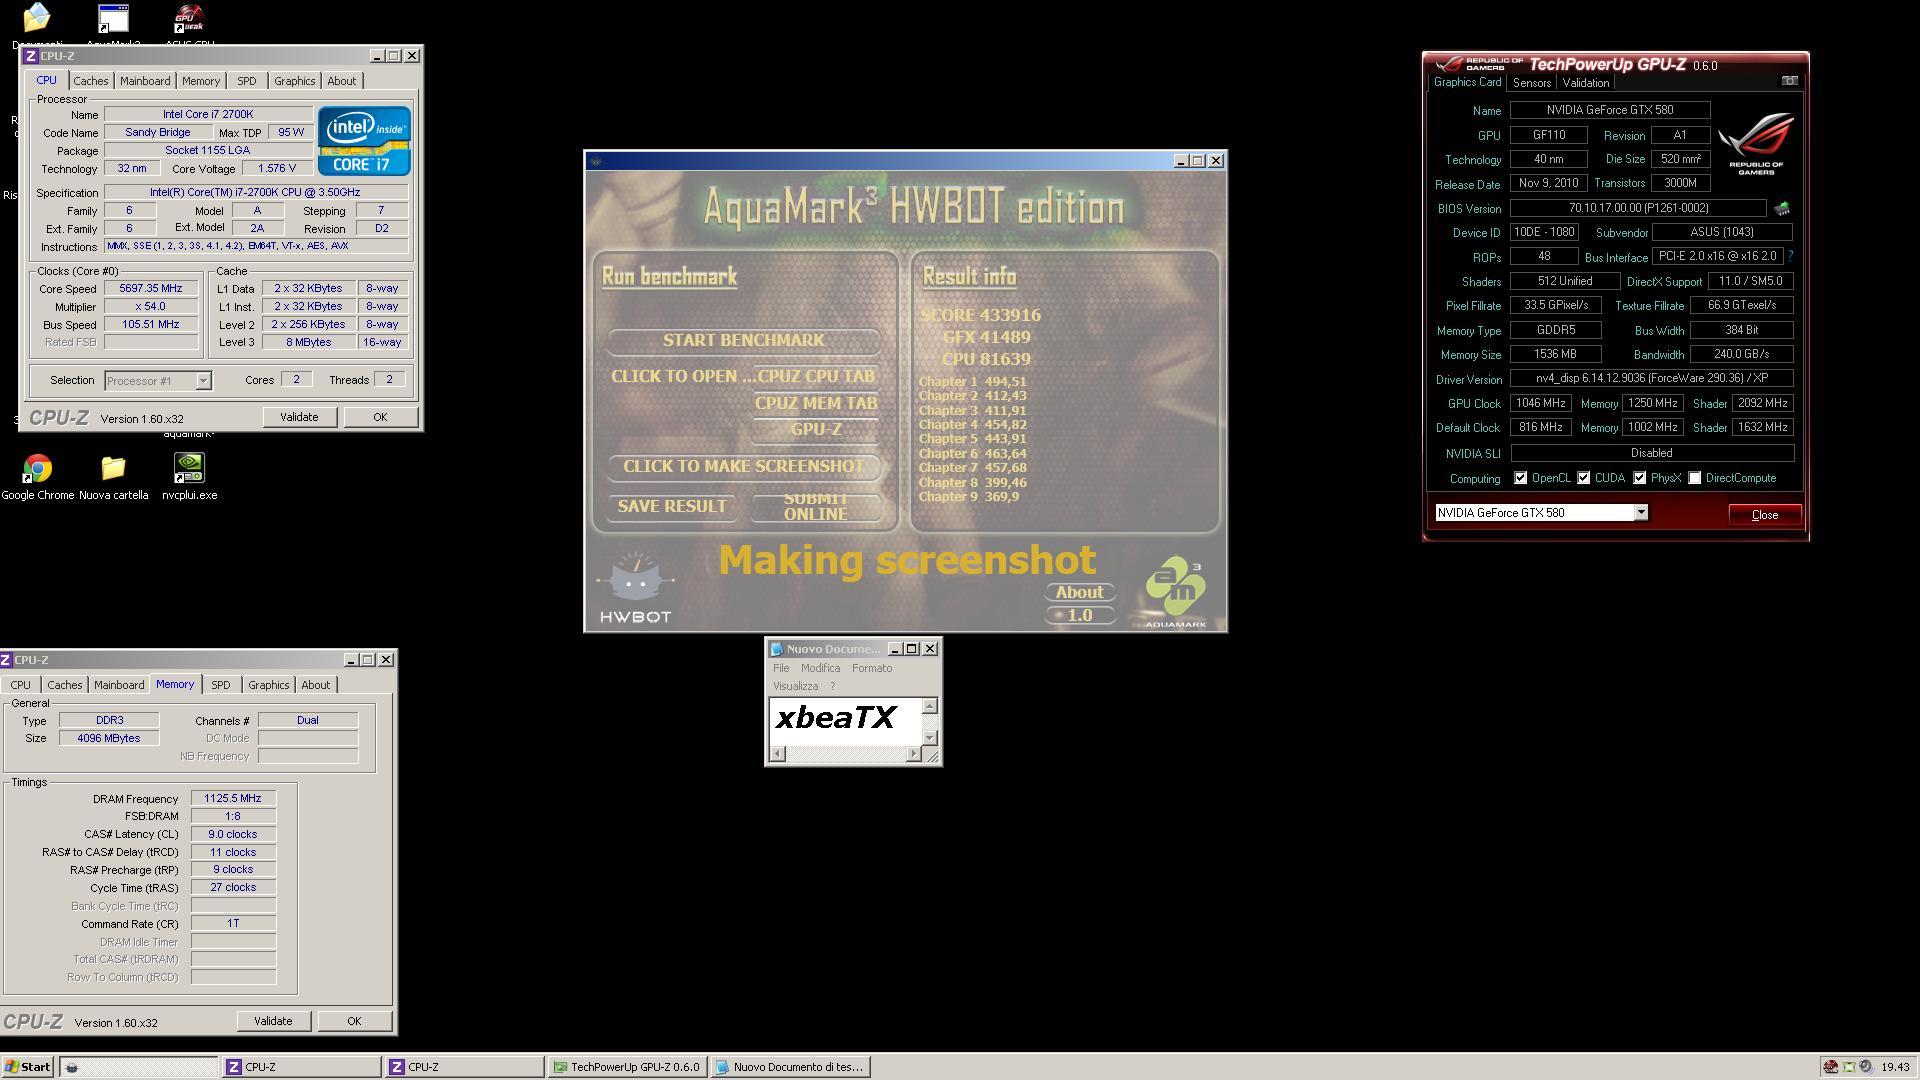The image size is (1920, 1080).
Task: Click the Start button
Action: (27, 1067)
